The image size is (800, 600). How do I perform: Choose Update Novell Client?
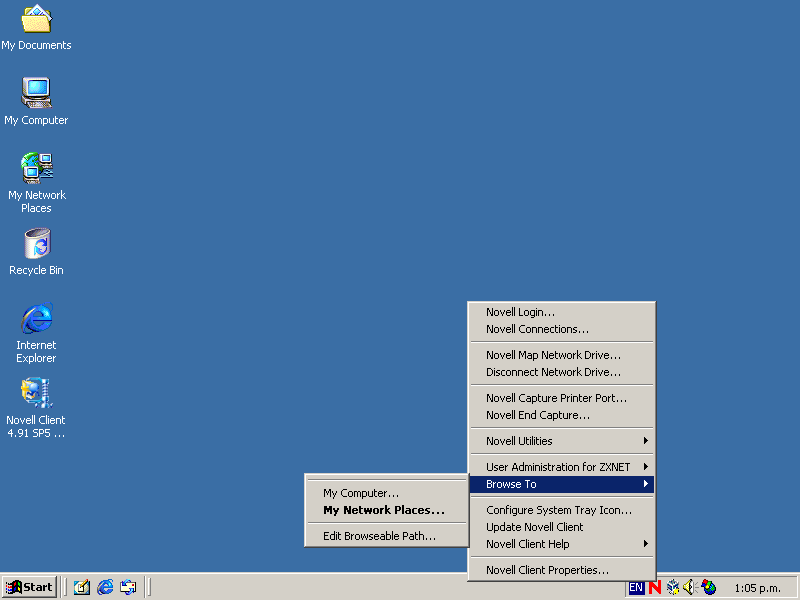pyautogui.click(x=562, y=527)
